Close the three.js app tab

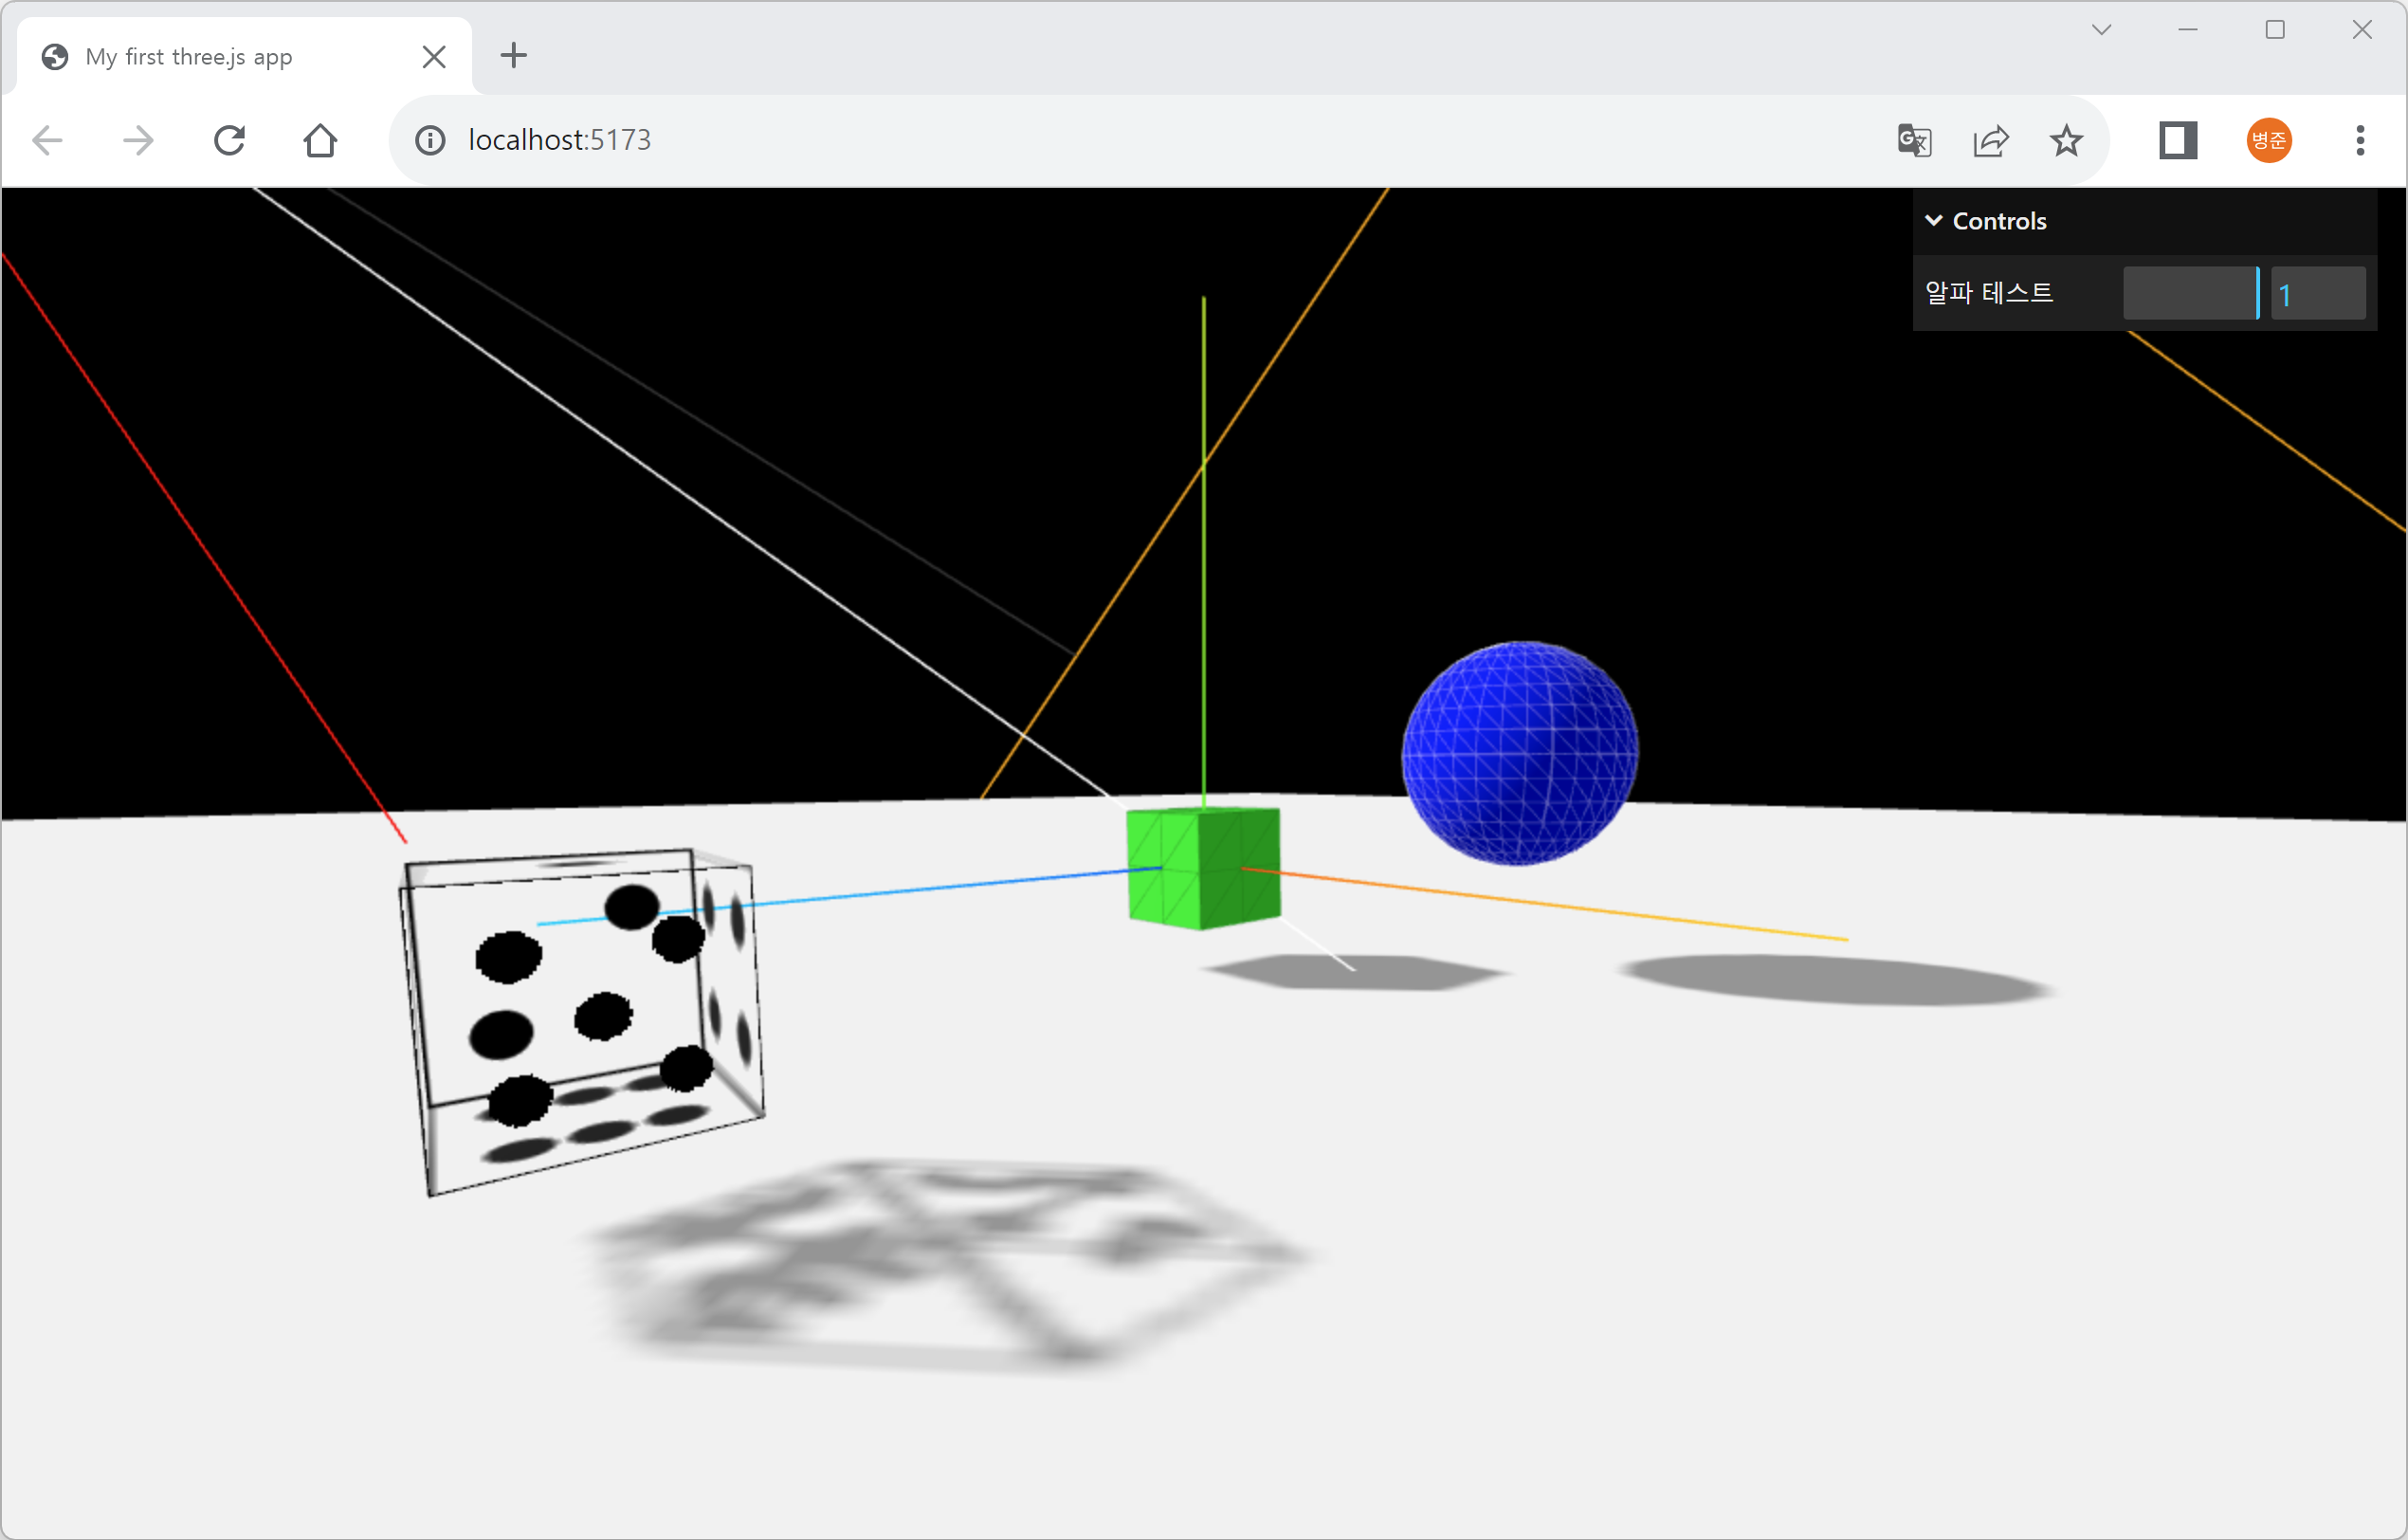point(434,57)
